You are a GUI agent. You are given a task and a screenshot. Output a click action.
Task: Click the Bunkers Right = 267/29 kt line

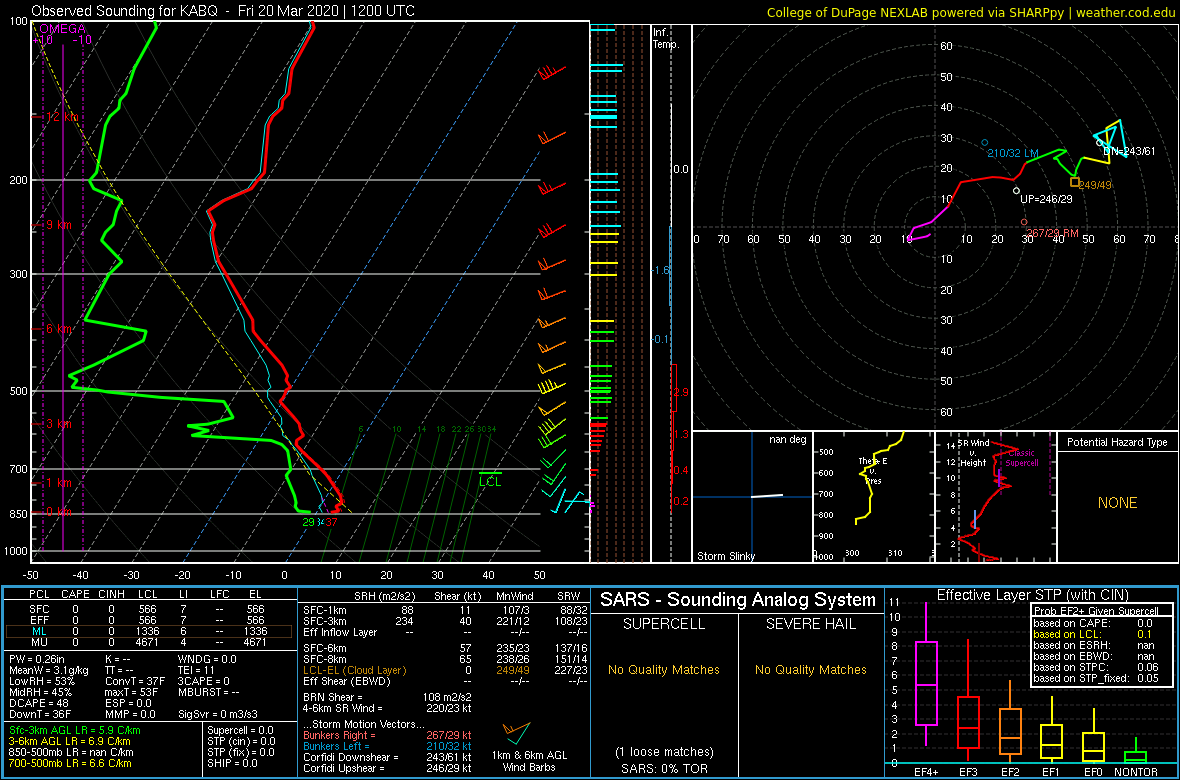pyautogui.click(x=388, y=735)
